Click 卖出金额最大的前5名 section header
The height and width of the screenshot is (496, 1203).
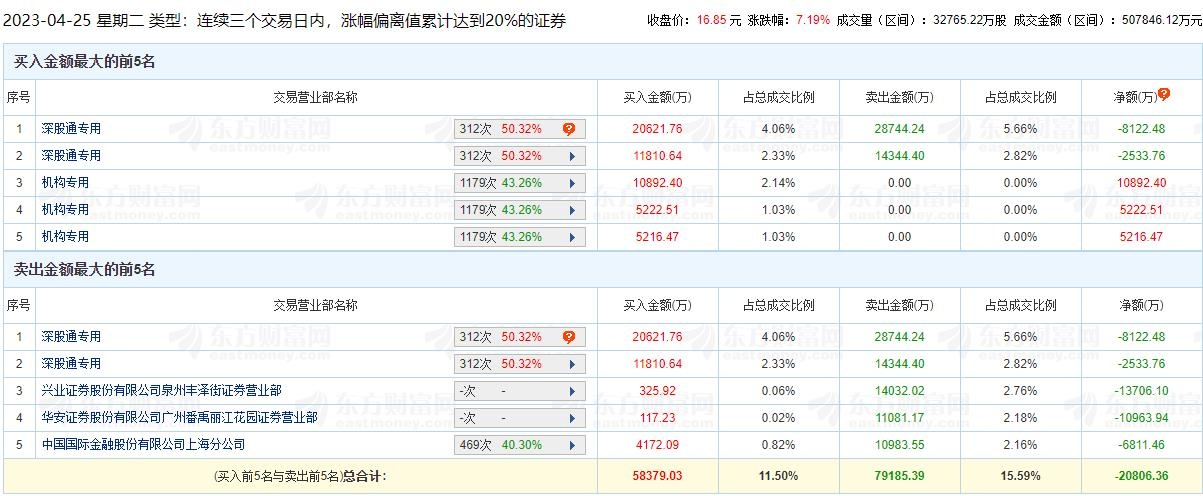(84, 270)
